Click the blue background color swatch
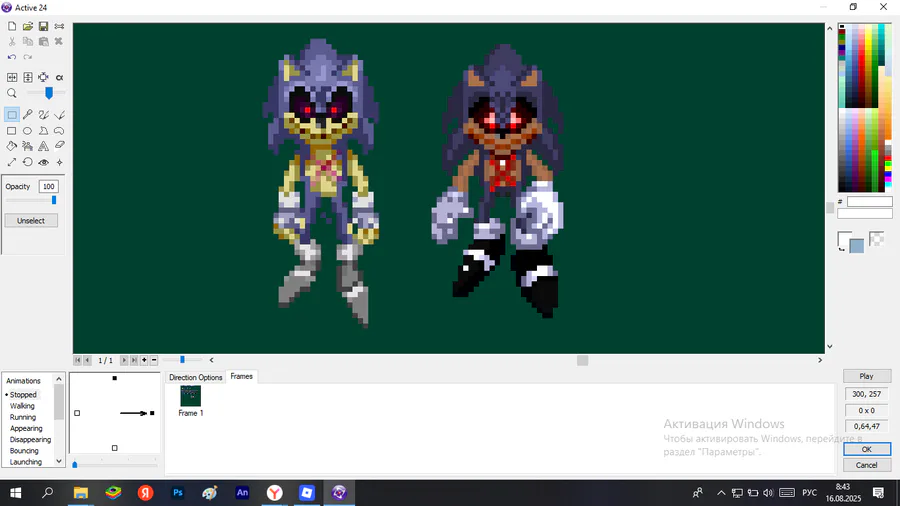 click(856, 246)
